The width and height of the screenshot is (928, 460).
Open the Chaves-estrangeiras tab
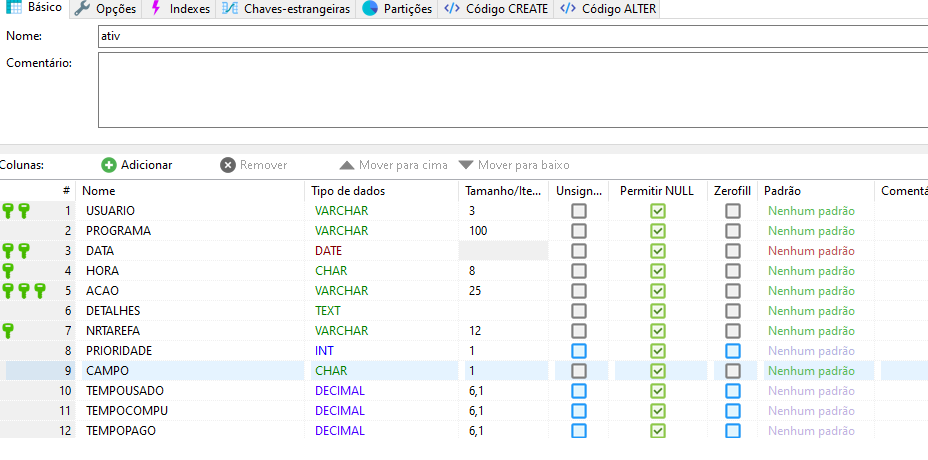coord(286,9)
